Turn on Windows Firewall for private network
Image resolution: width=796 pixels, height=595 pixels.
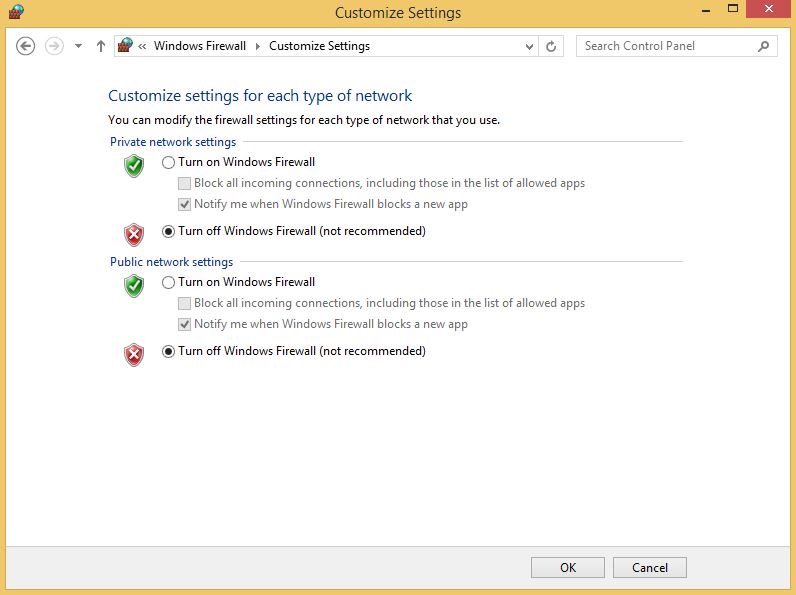pyautogui.click(x=168, y=162)
